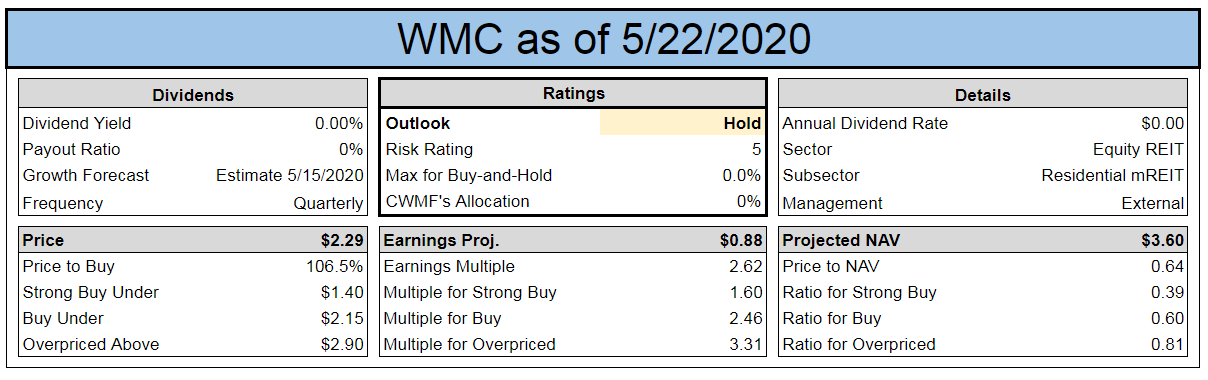1208x380 pixels.
Task: Click the Multiple for Overpriced 3.31 value
Action: tap(746, 344)
